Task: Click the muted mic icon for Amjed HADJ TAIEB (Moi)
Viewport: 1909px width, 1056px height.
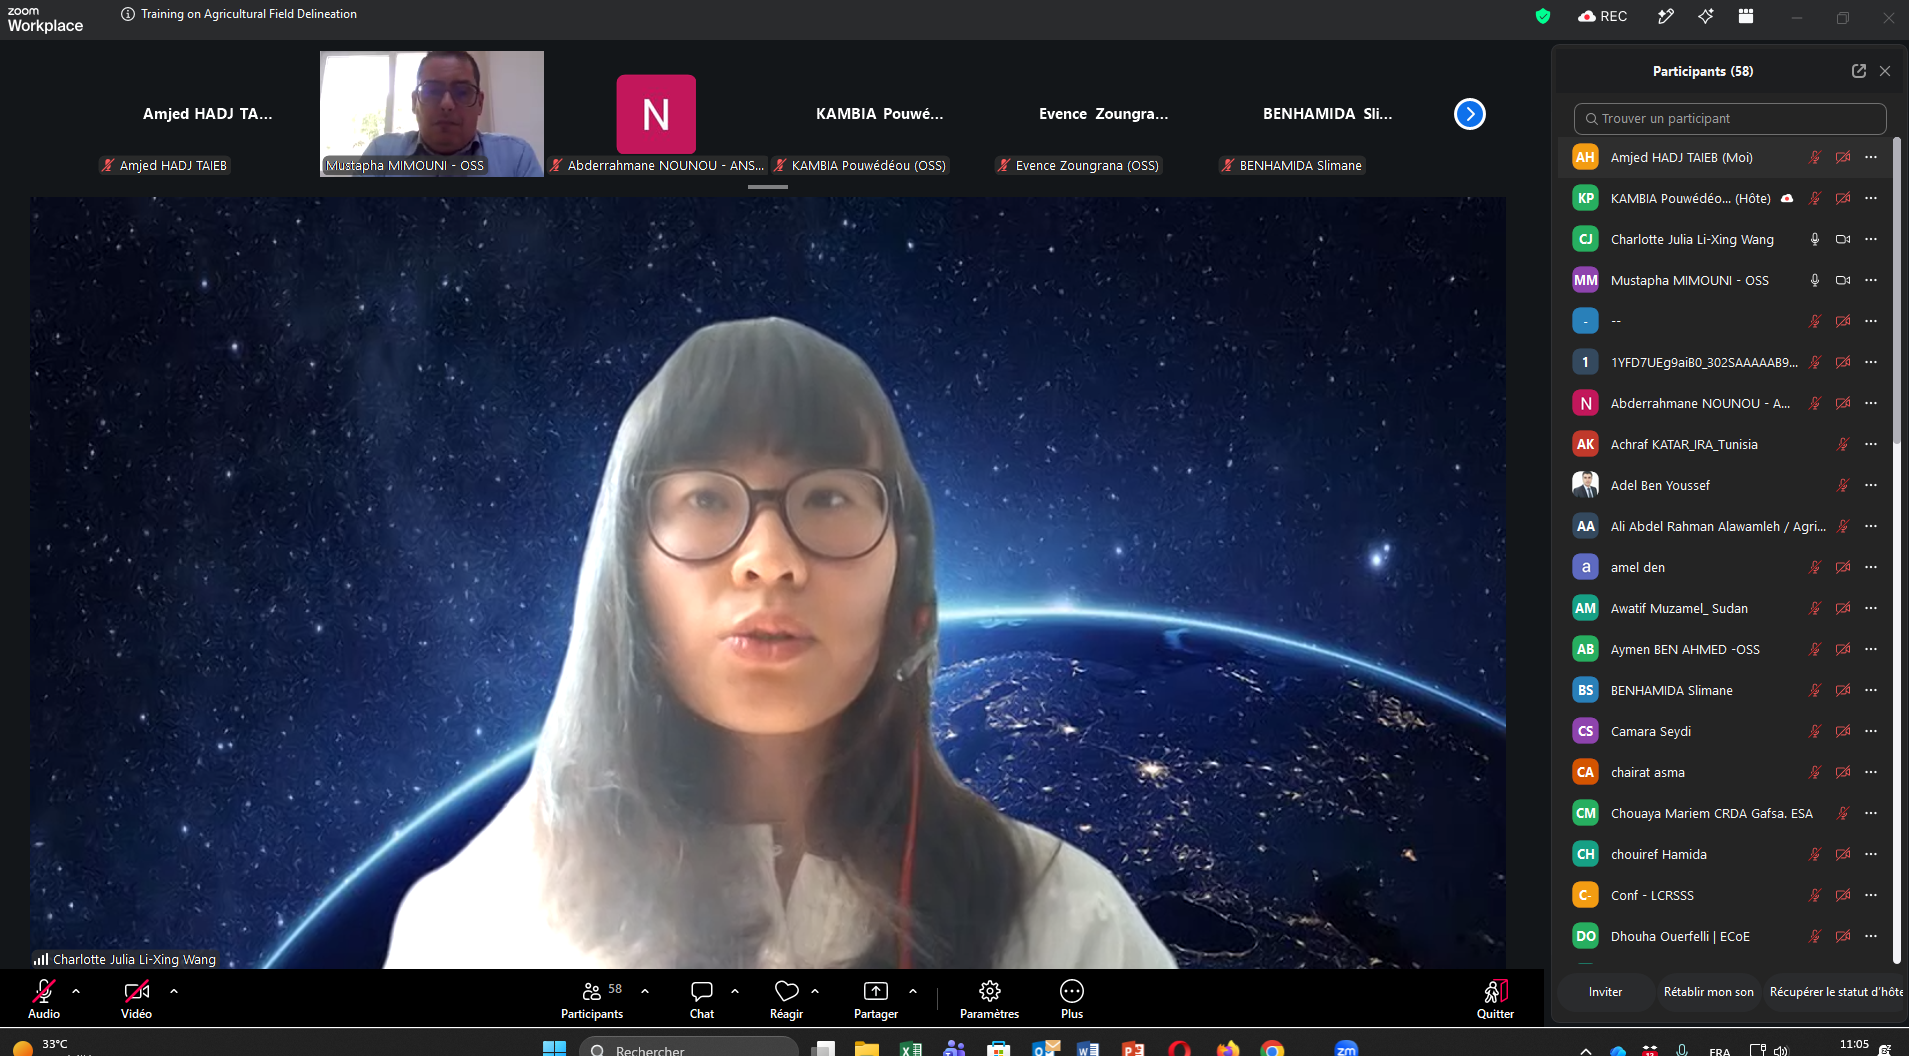Action: (1815, 157)
